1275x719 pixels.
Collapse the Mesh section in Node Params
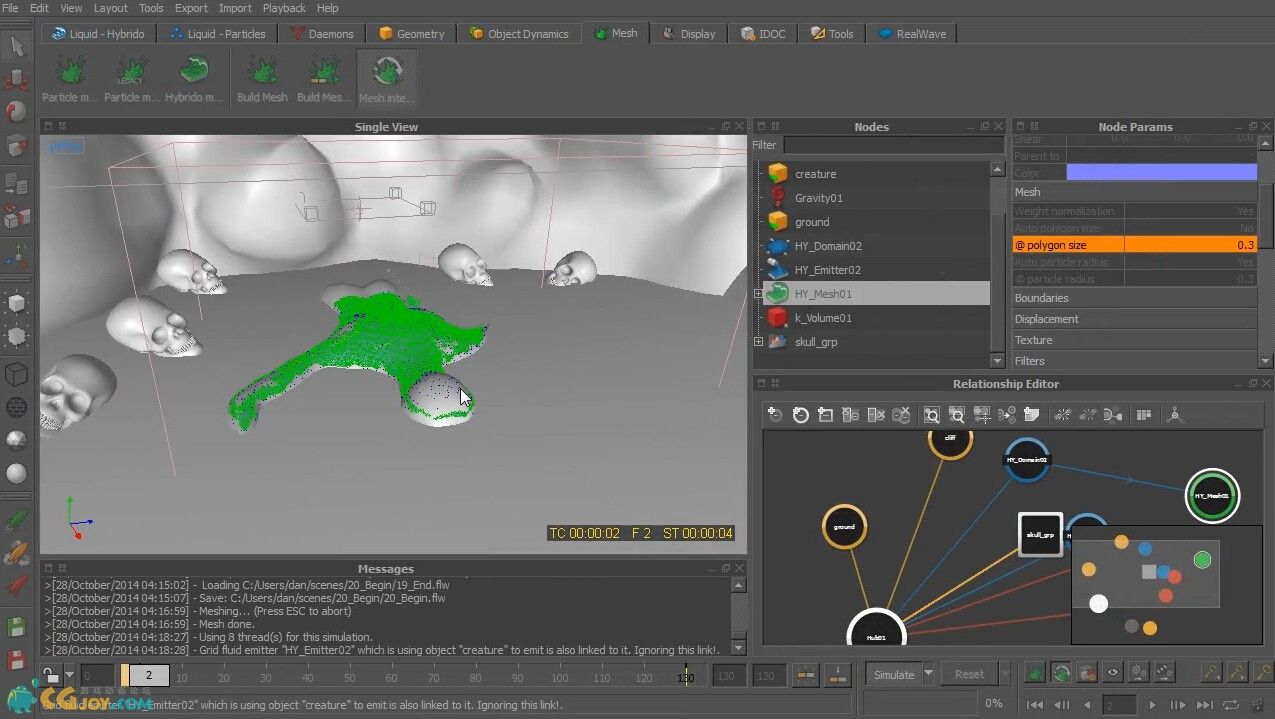[1134, 192]
